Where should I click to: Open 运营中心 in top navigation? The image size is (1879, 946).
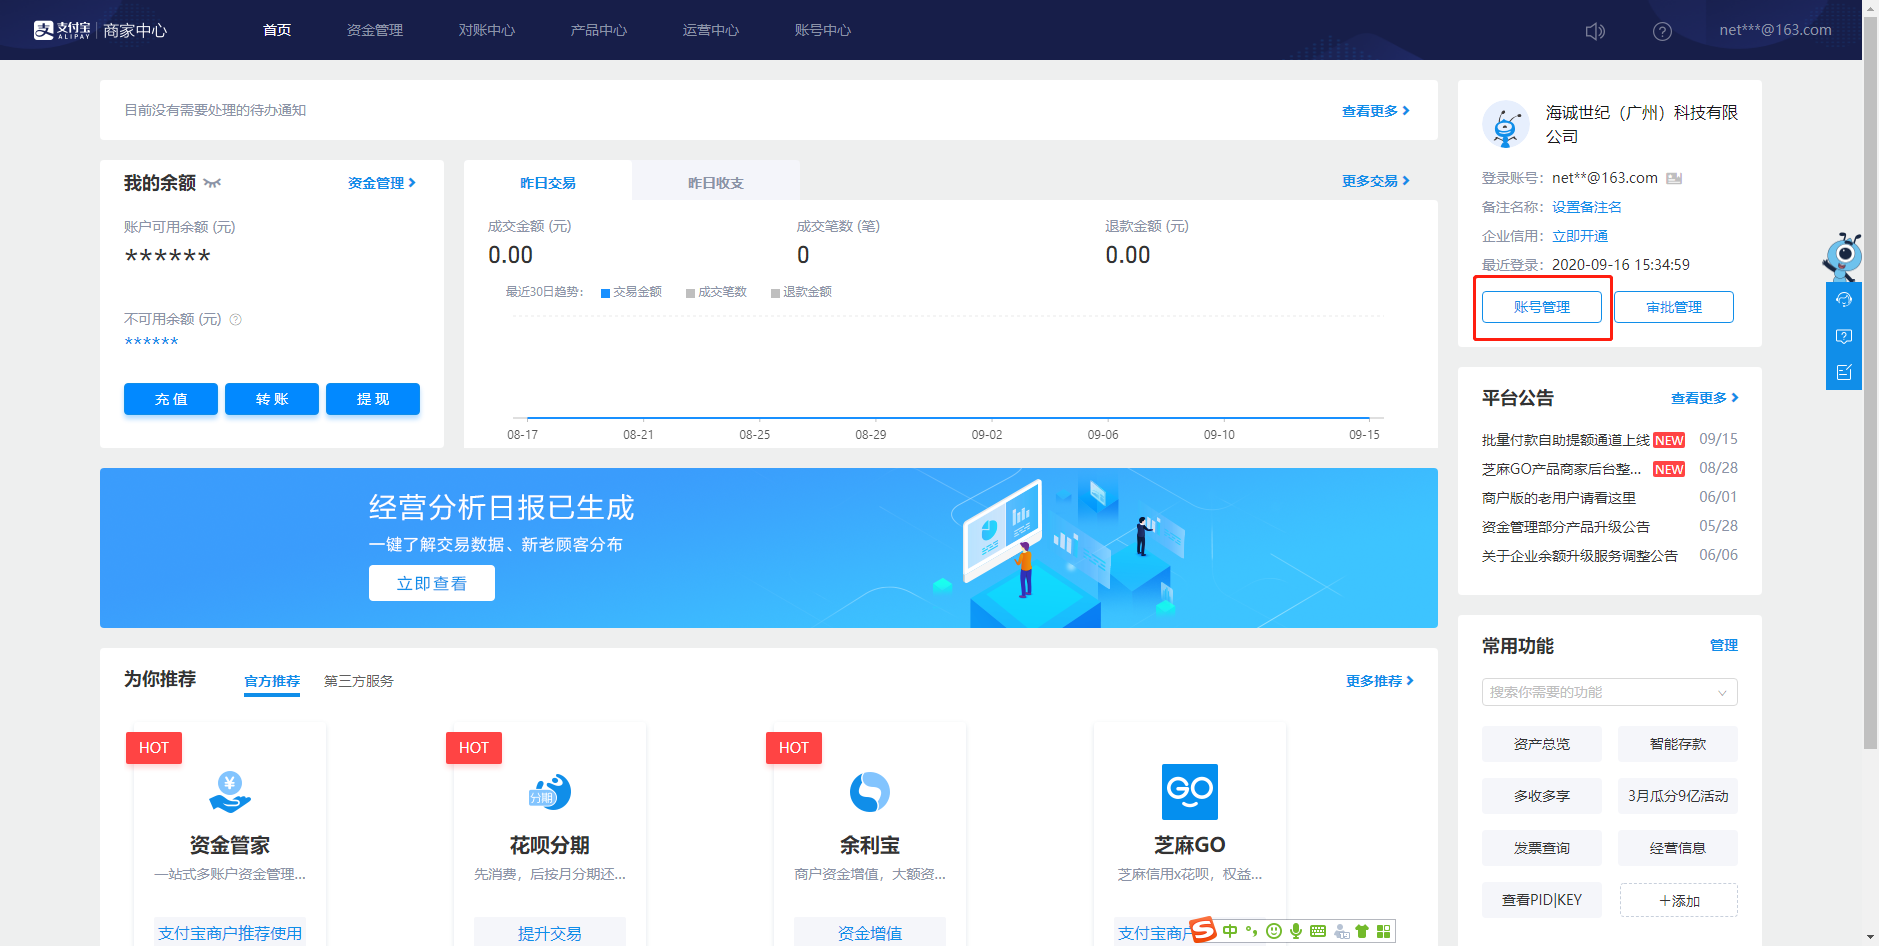click(711, 30)
